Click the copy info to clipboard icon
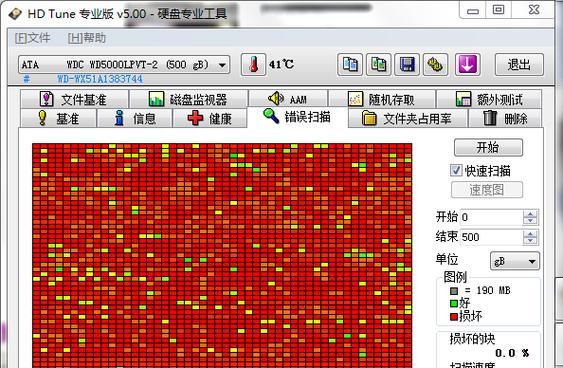563x368 pixels. [x=350, y=65]
